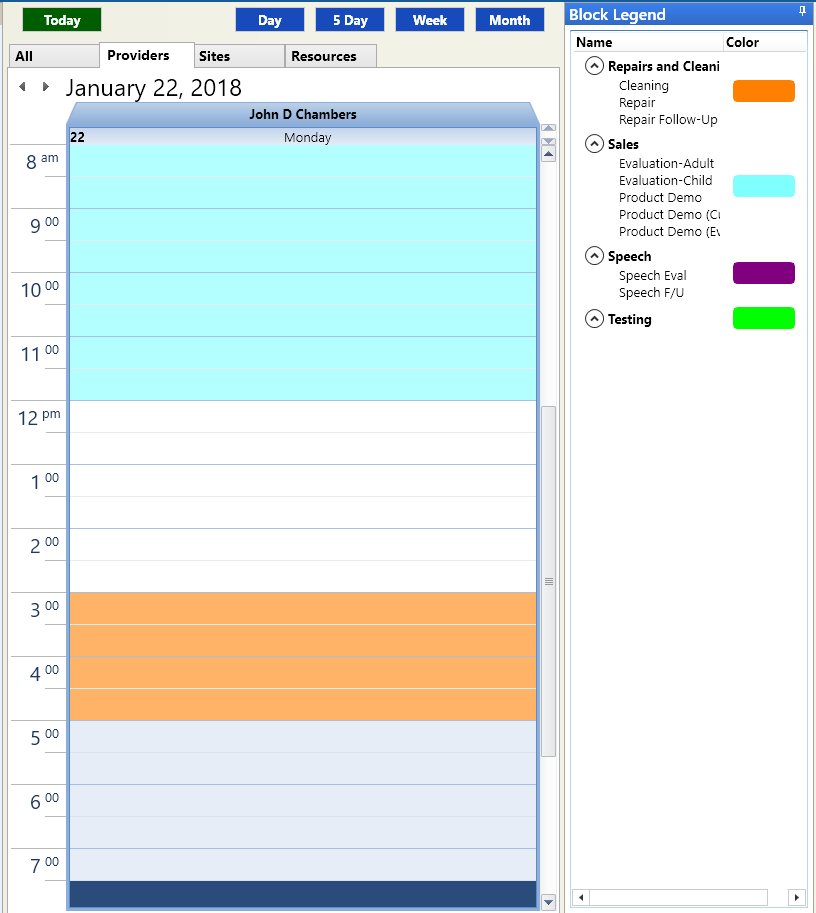Select the 10:00 time slot
The width and height of the screenshot is (816, 913).
pos(302,289)
